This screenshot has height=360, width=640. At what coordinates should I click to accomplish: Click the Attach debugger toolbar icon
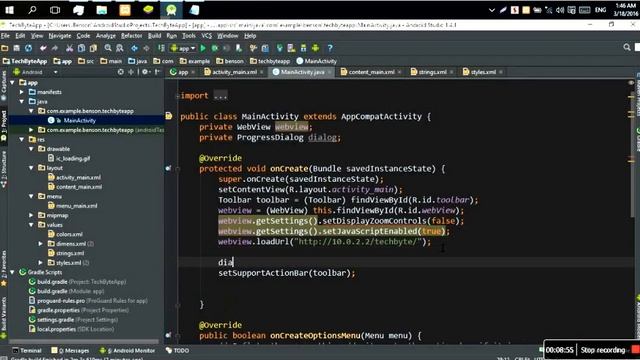(x=239, y=48)
